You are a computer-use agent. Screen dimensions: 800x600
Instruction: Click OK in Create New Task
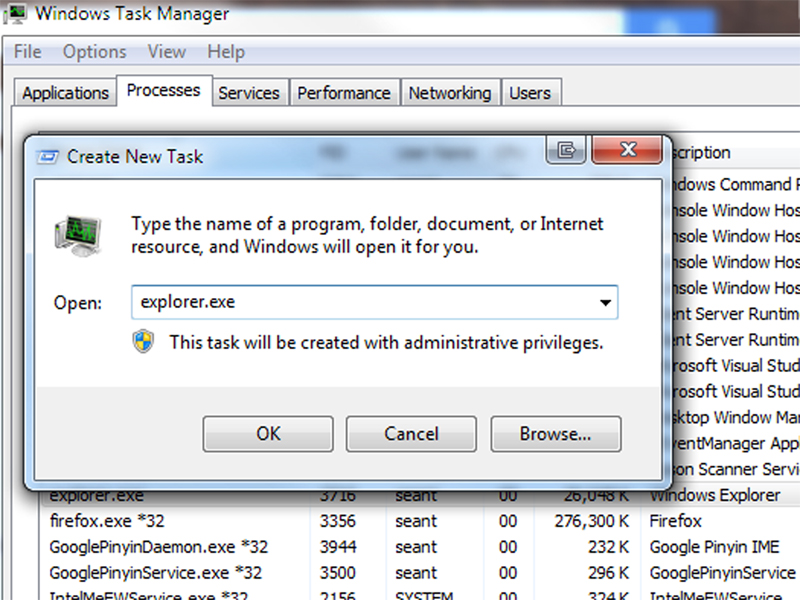(268, 434)
